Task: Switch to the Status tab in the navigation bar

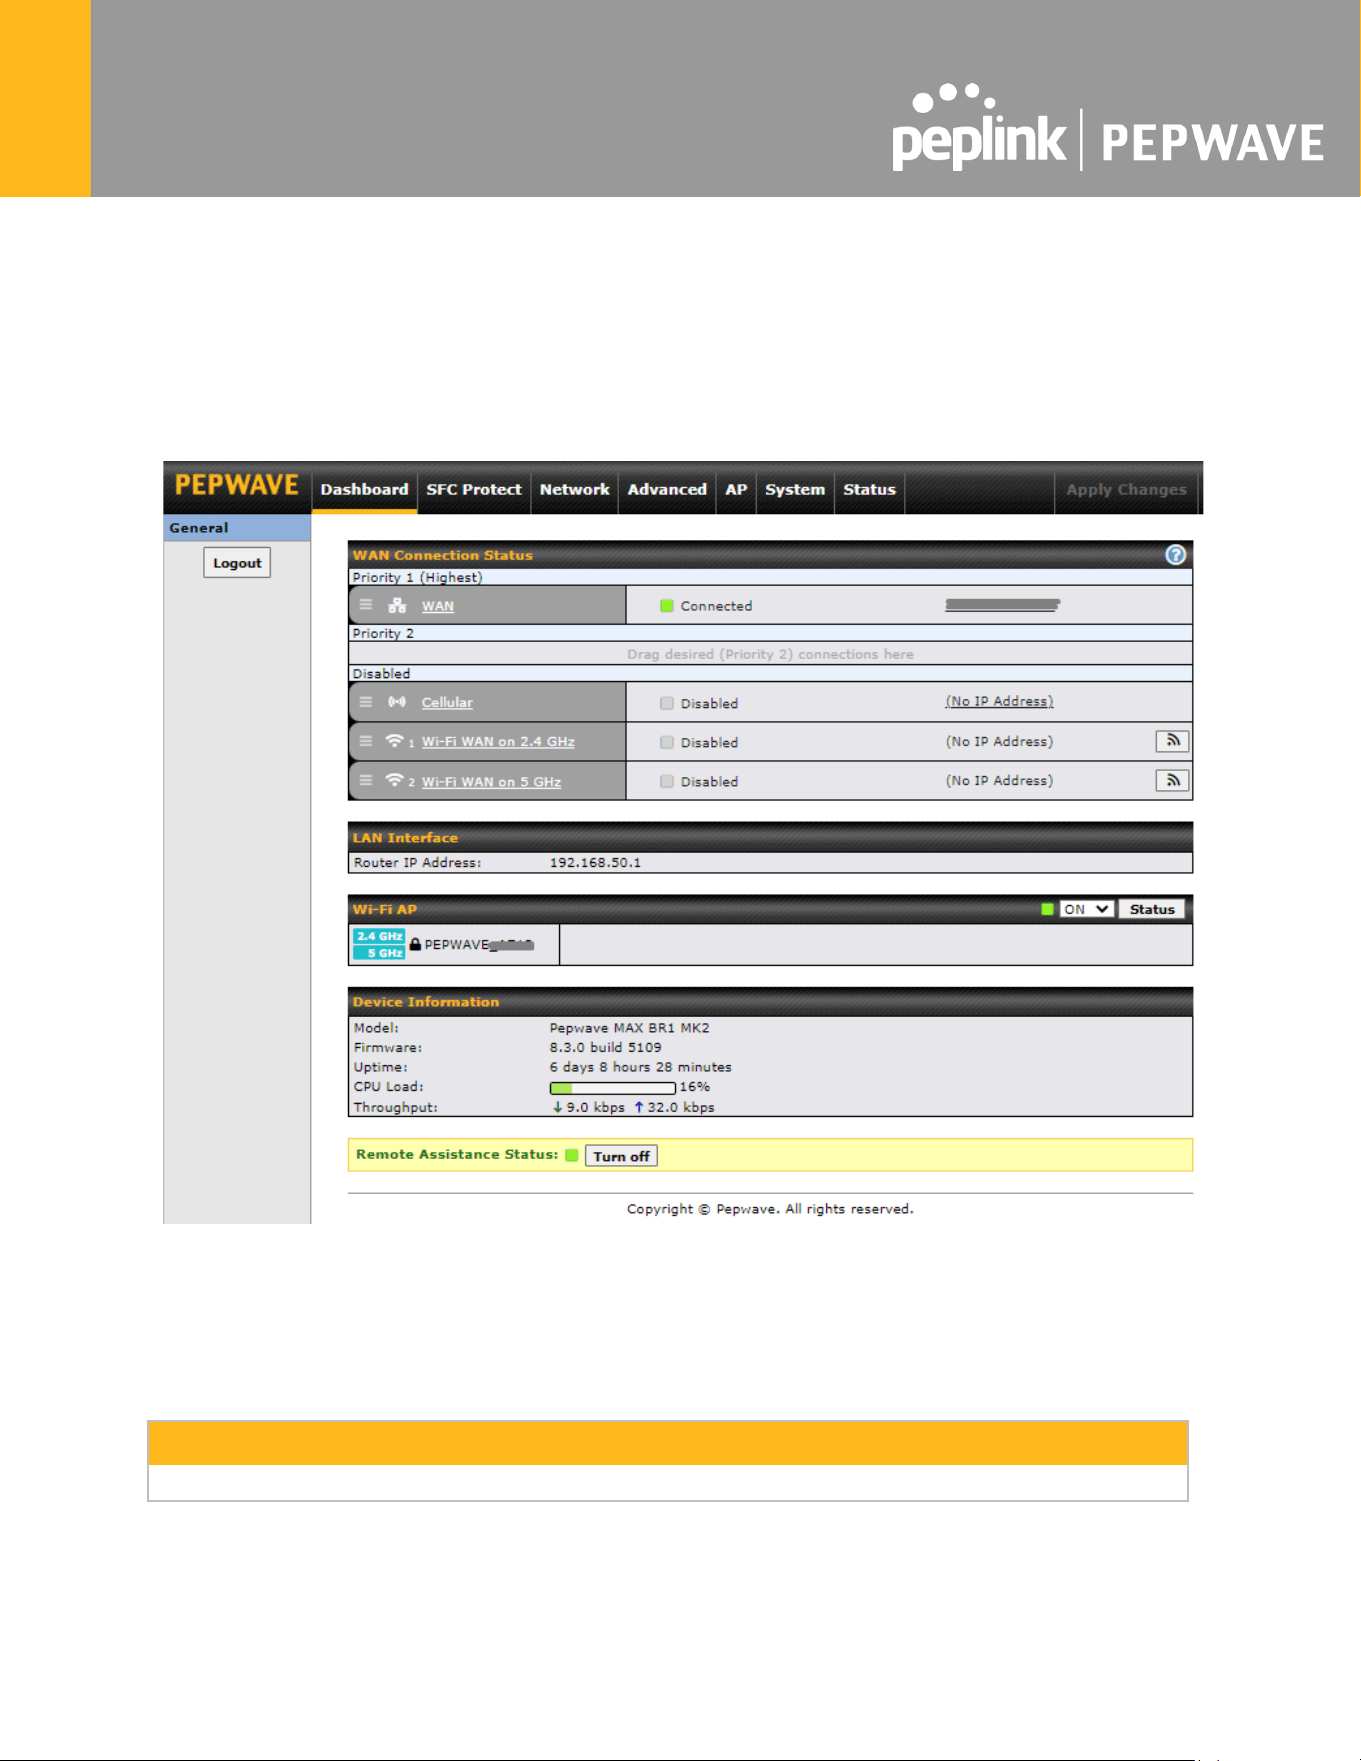Action: pos(869,489)
